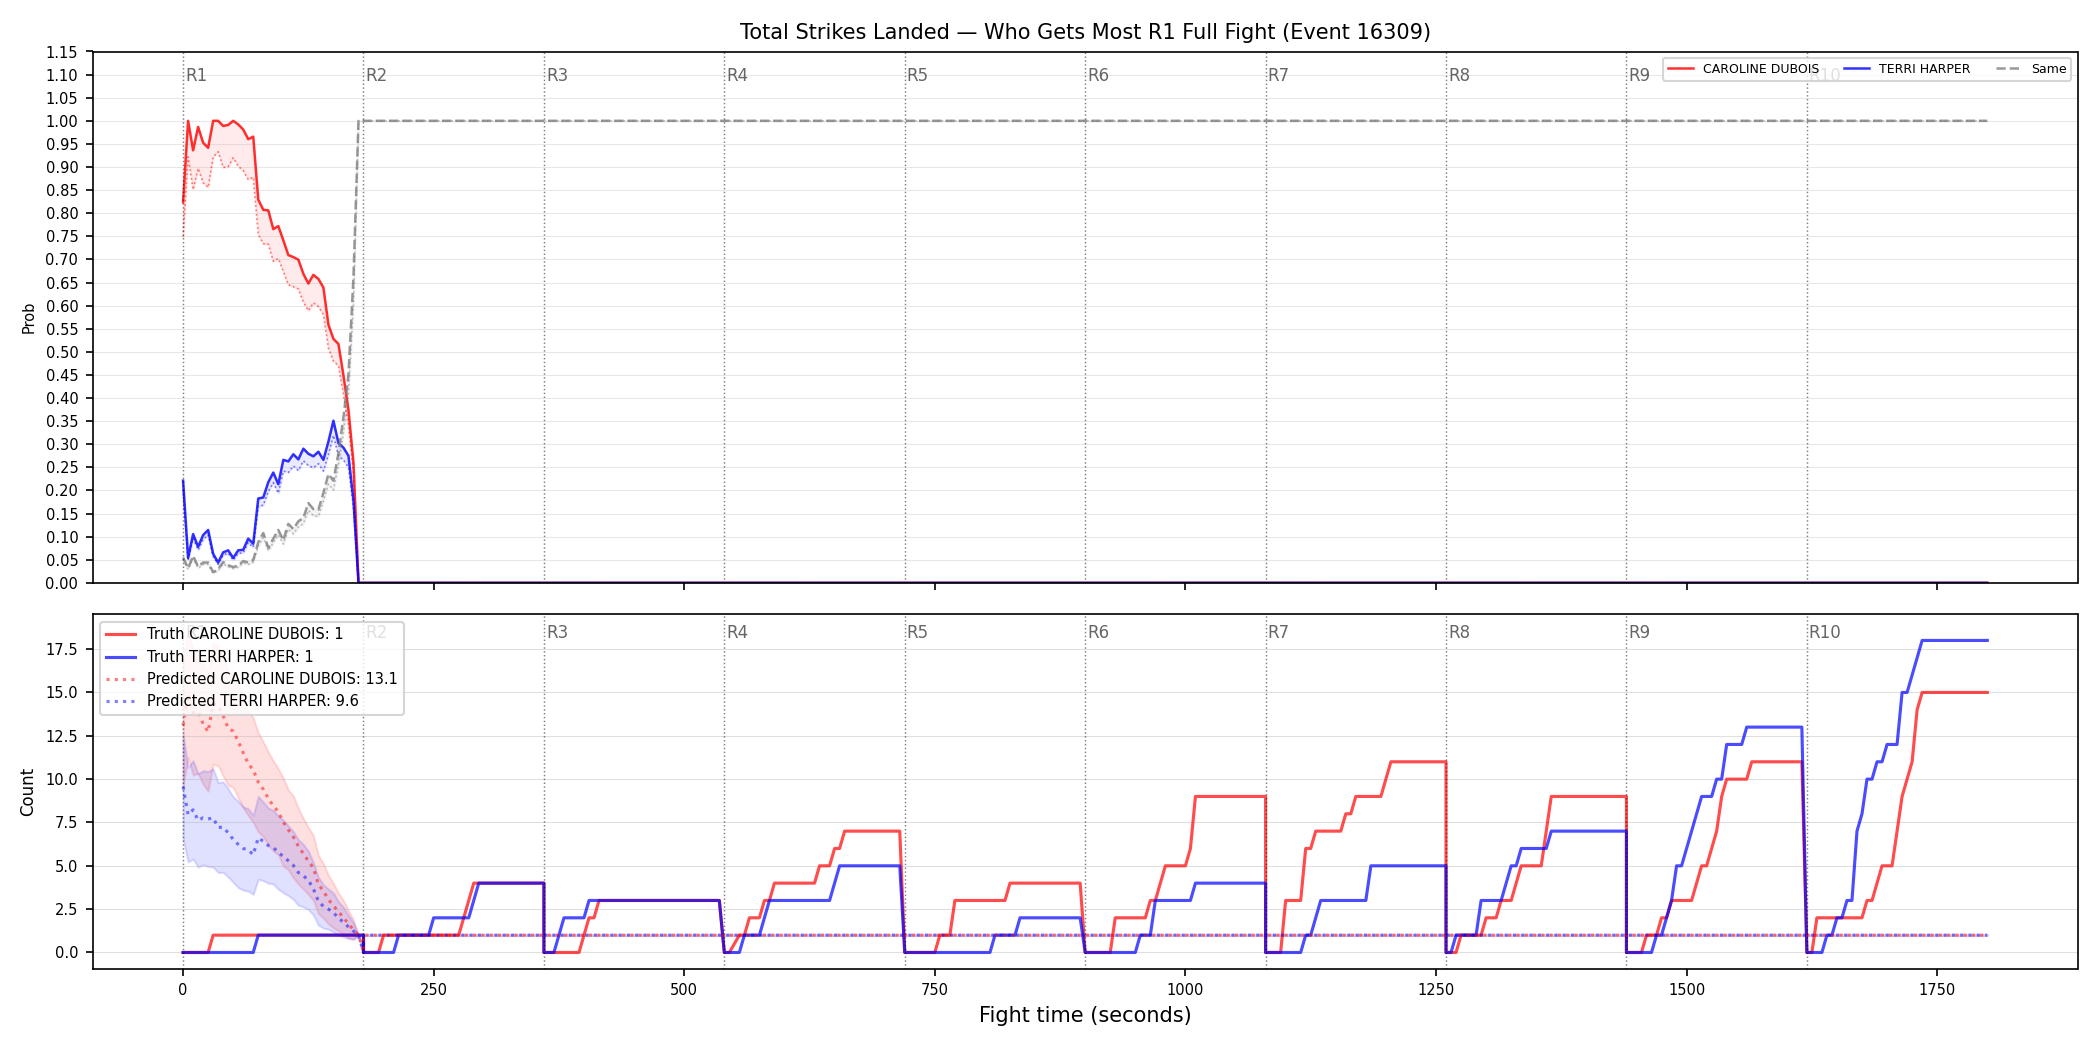
Task: Click the "1000" tick on the time axis
Action: [1185, 990]
